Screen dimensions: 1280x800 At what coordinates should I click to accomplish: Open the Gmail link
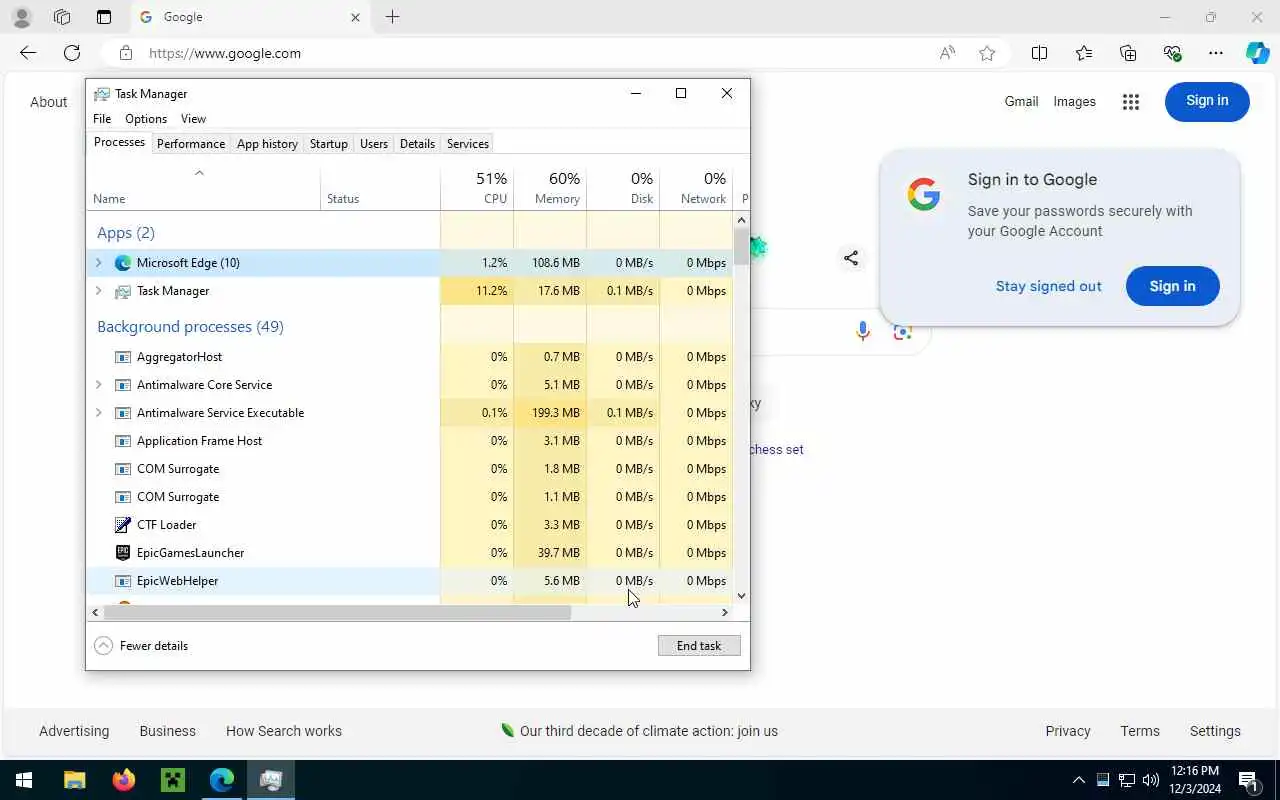1021,101
